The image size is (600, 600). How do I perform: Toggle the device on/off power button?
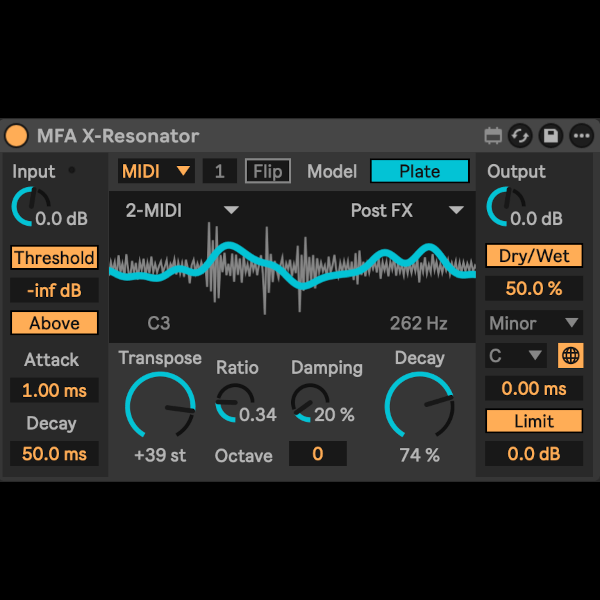(17, 136)
